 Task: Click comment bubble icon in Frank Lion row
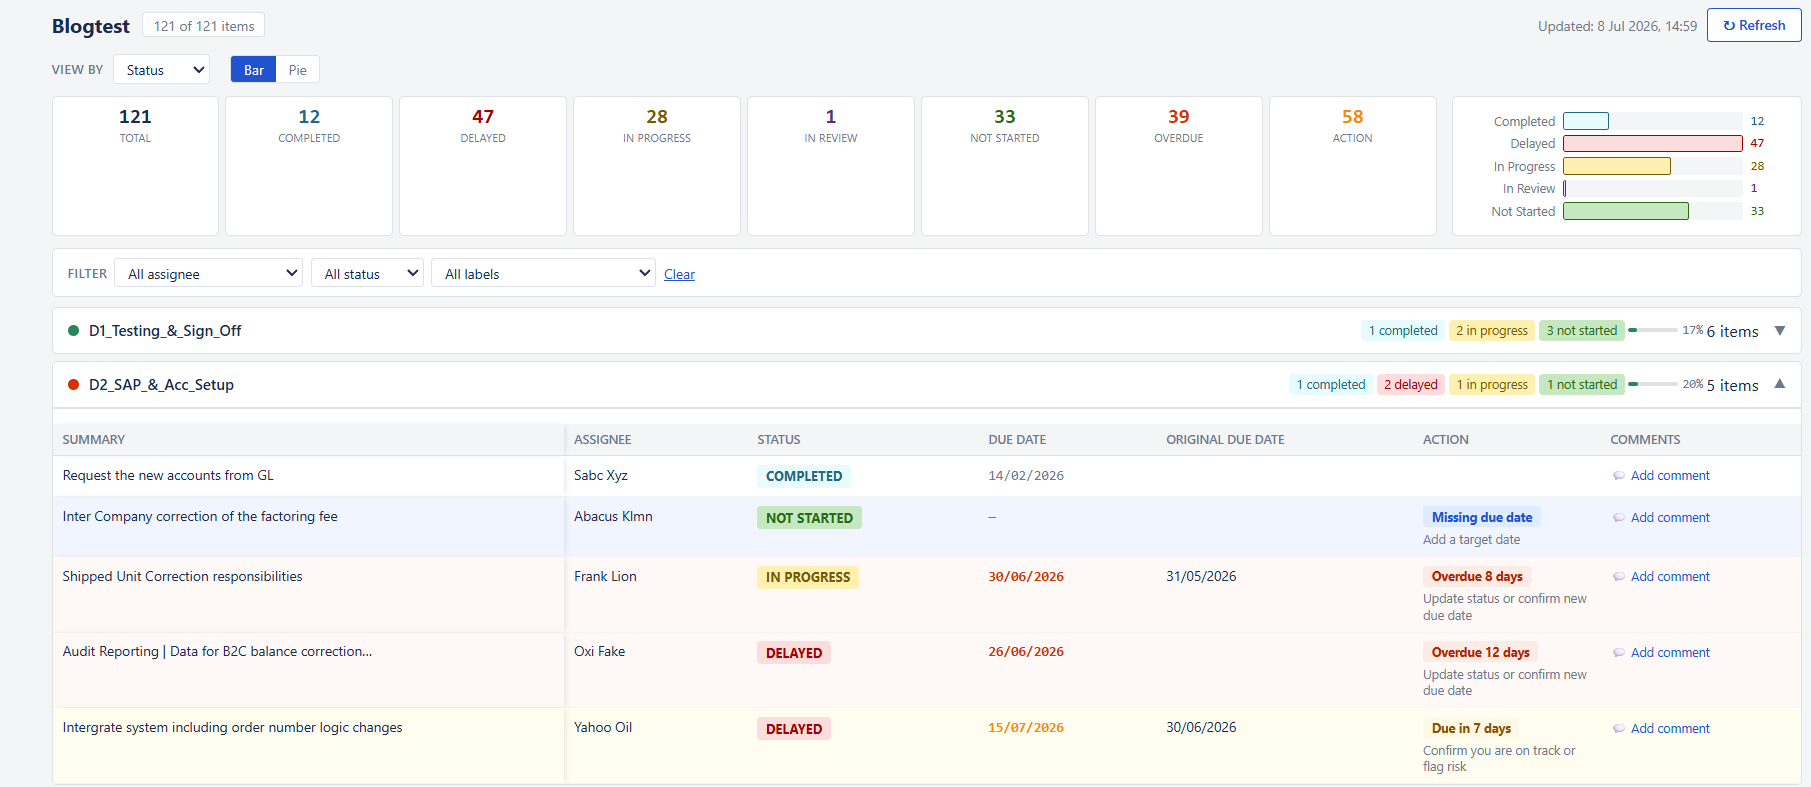[x=1619, y=577]
